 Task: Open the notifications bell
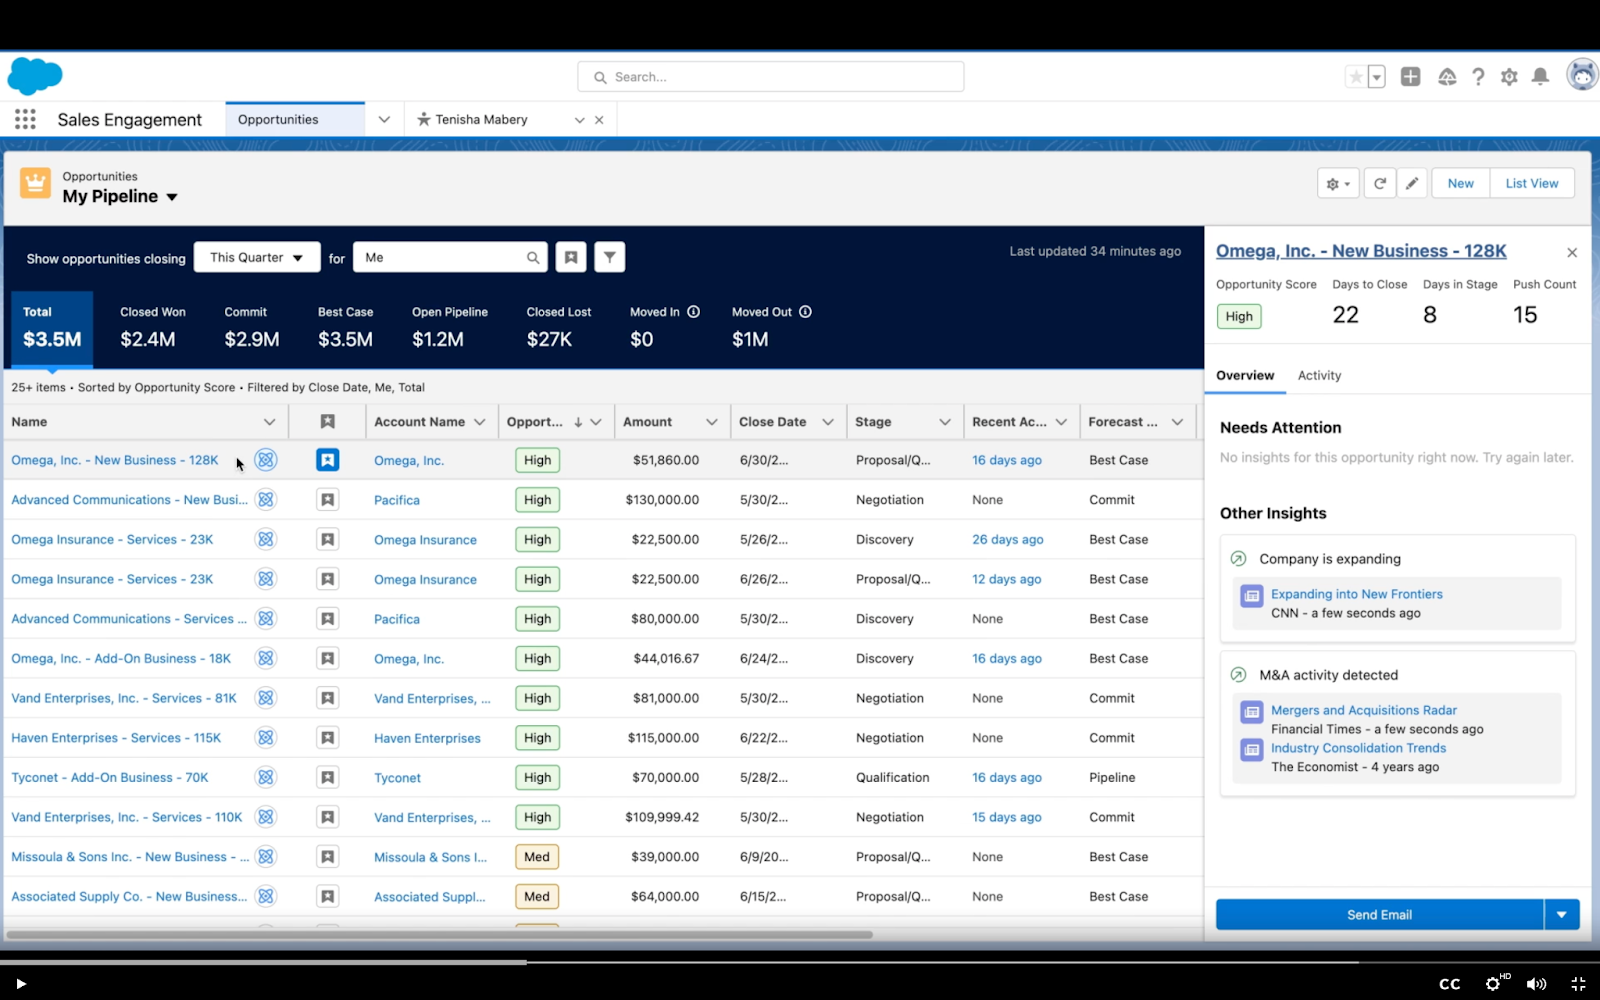click(x=1540, y=76)
